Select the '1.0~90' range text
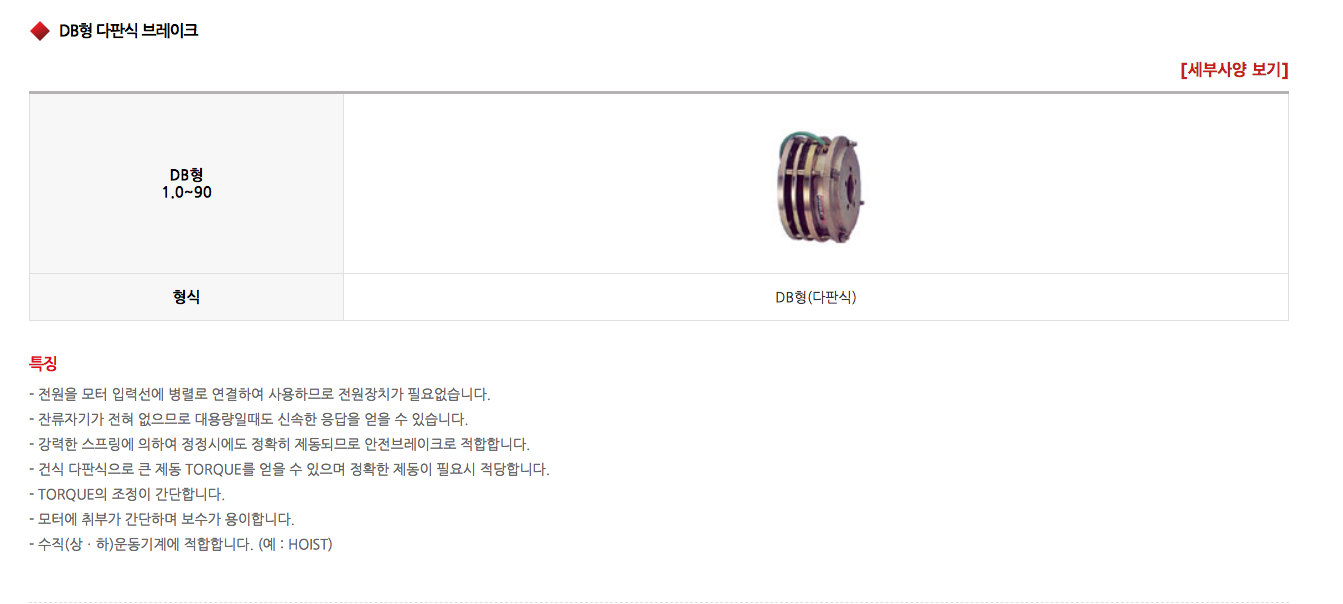1343x604 pixels. click(x=186, y=193)
